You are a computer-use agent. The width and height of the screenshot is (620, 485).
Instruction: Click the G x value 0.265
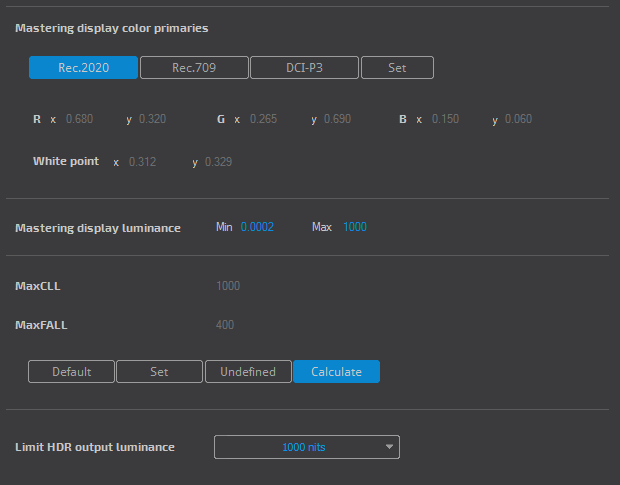point(263,119)
